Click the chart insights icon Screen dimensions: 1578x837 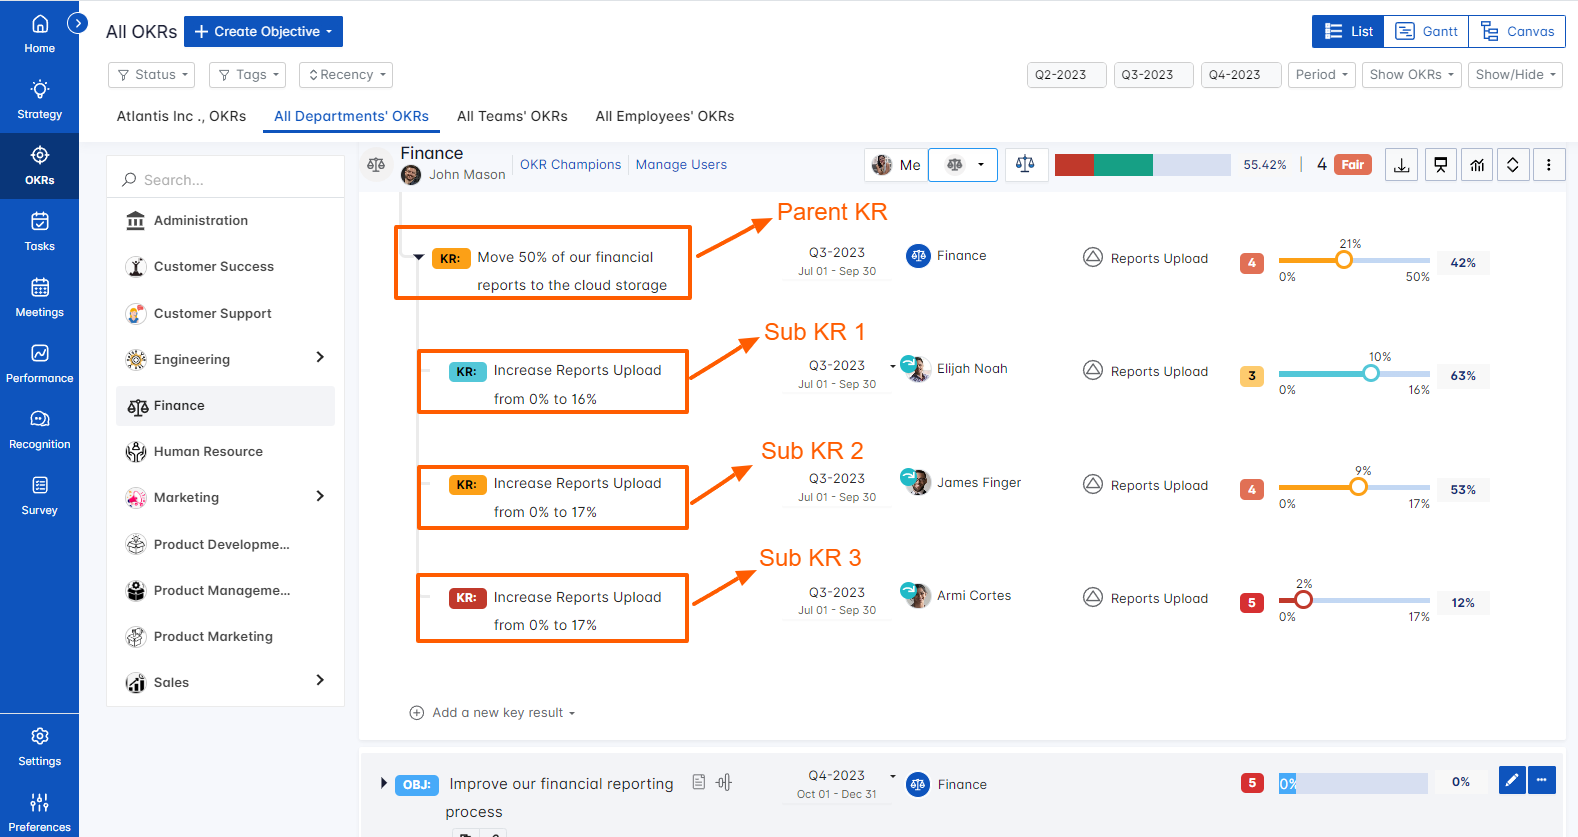[x=1477, y=165]
